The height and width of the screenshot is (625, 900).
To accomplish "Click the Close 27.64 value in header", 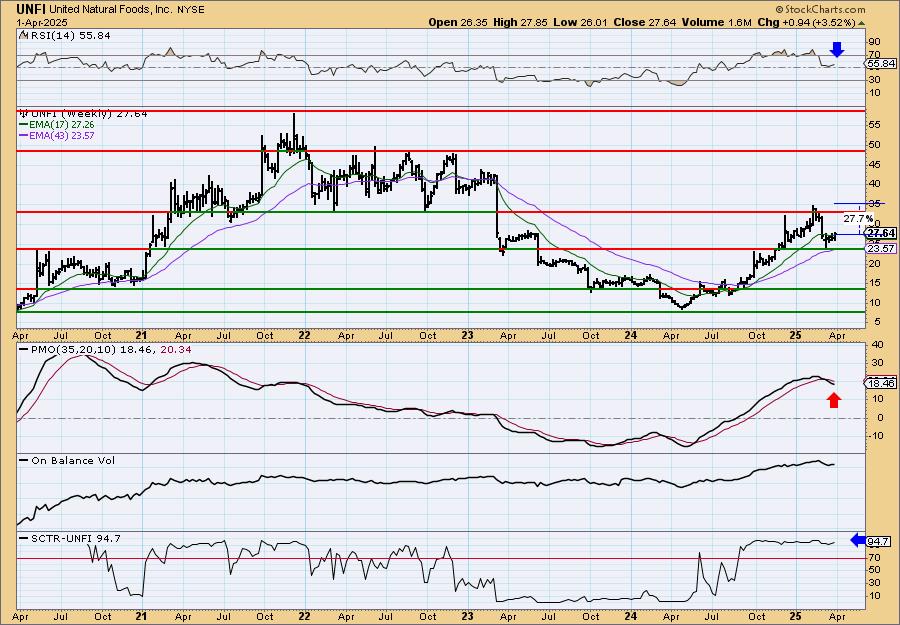I will tap(643, 23).
